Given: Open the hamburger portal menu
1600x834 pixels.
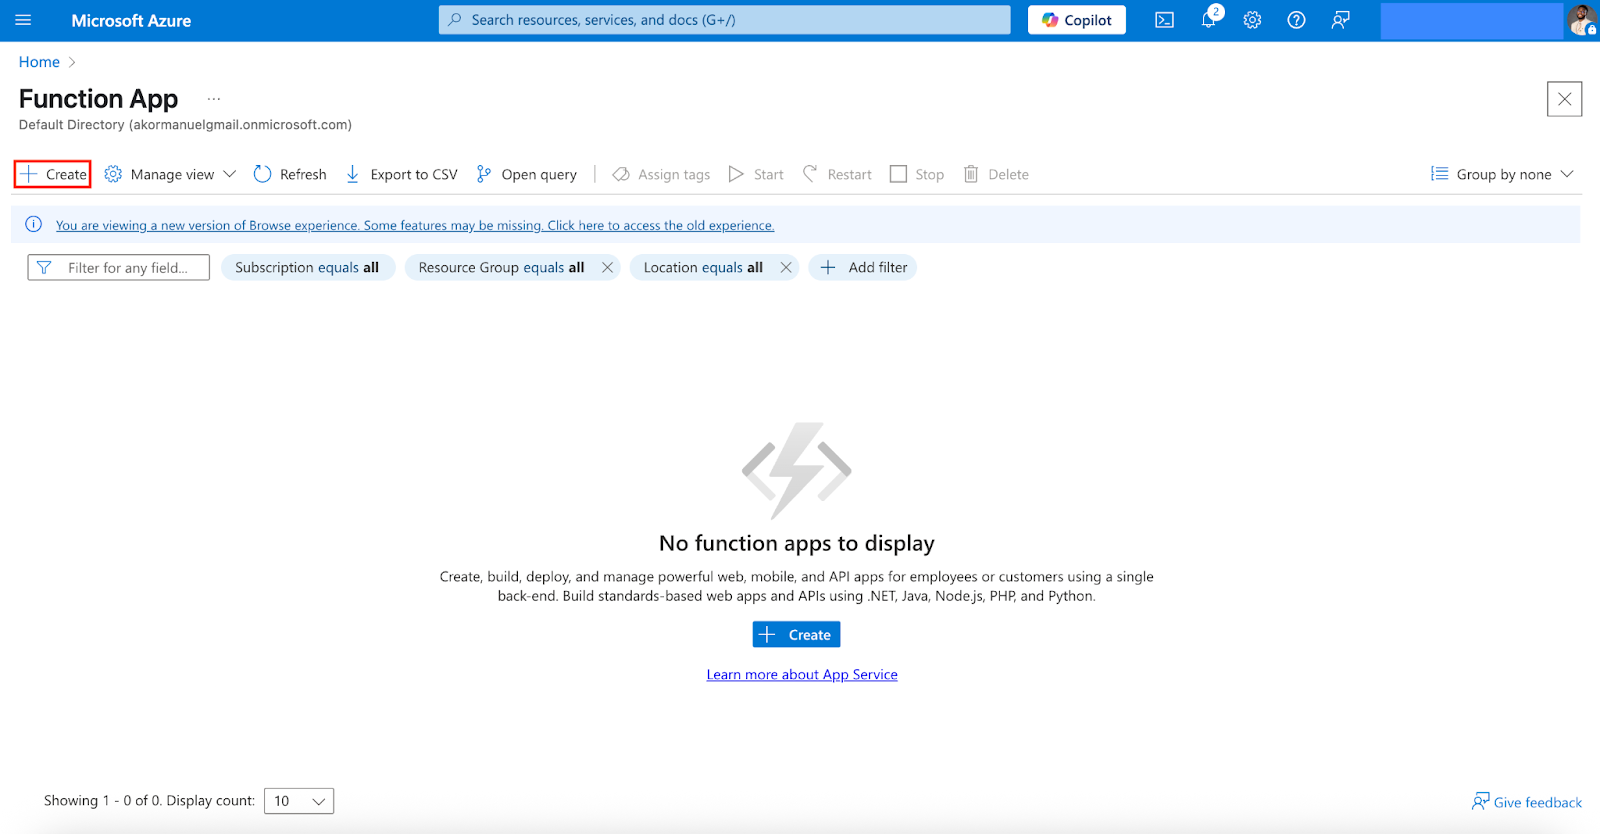Looking at the screenshot, I should tap(23, 20).
